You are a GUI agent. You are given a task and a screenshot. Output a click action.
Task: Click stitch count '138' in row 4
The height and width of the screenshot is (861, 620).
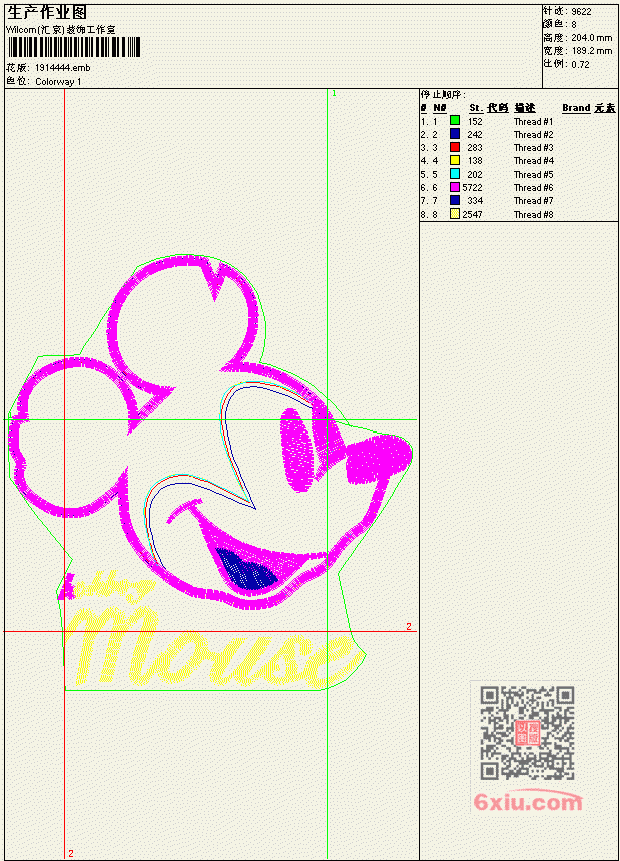475,161
